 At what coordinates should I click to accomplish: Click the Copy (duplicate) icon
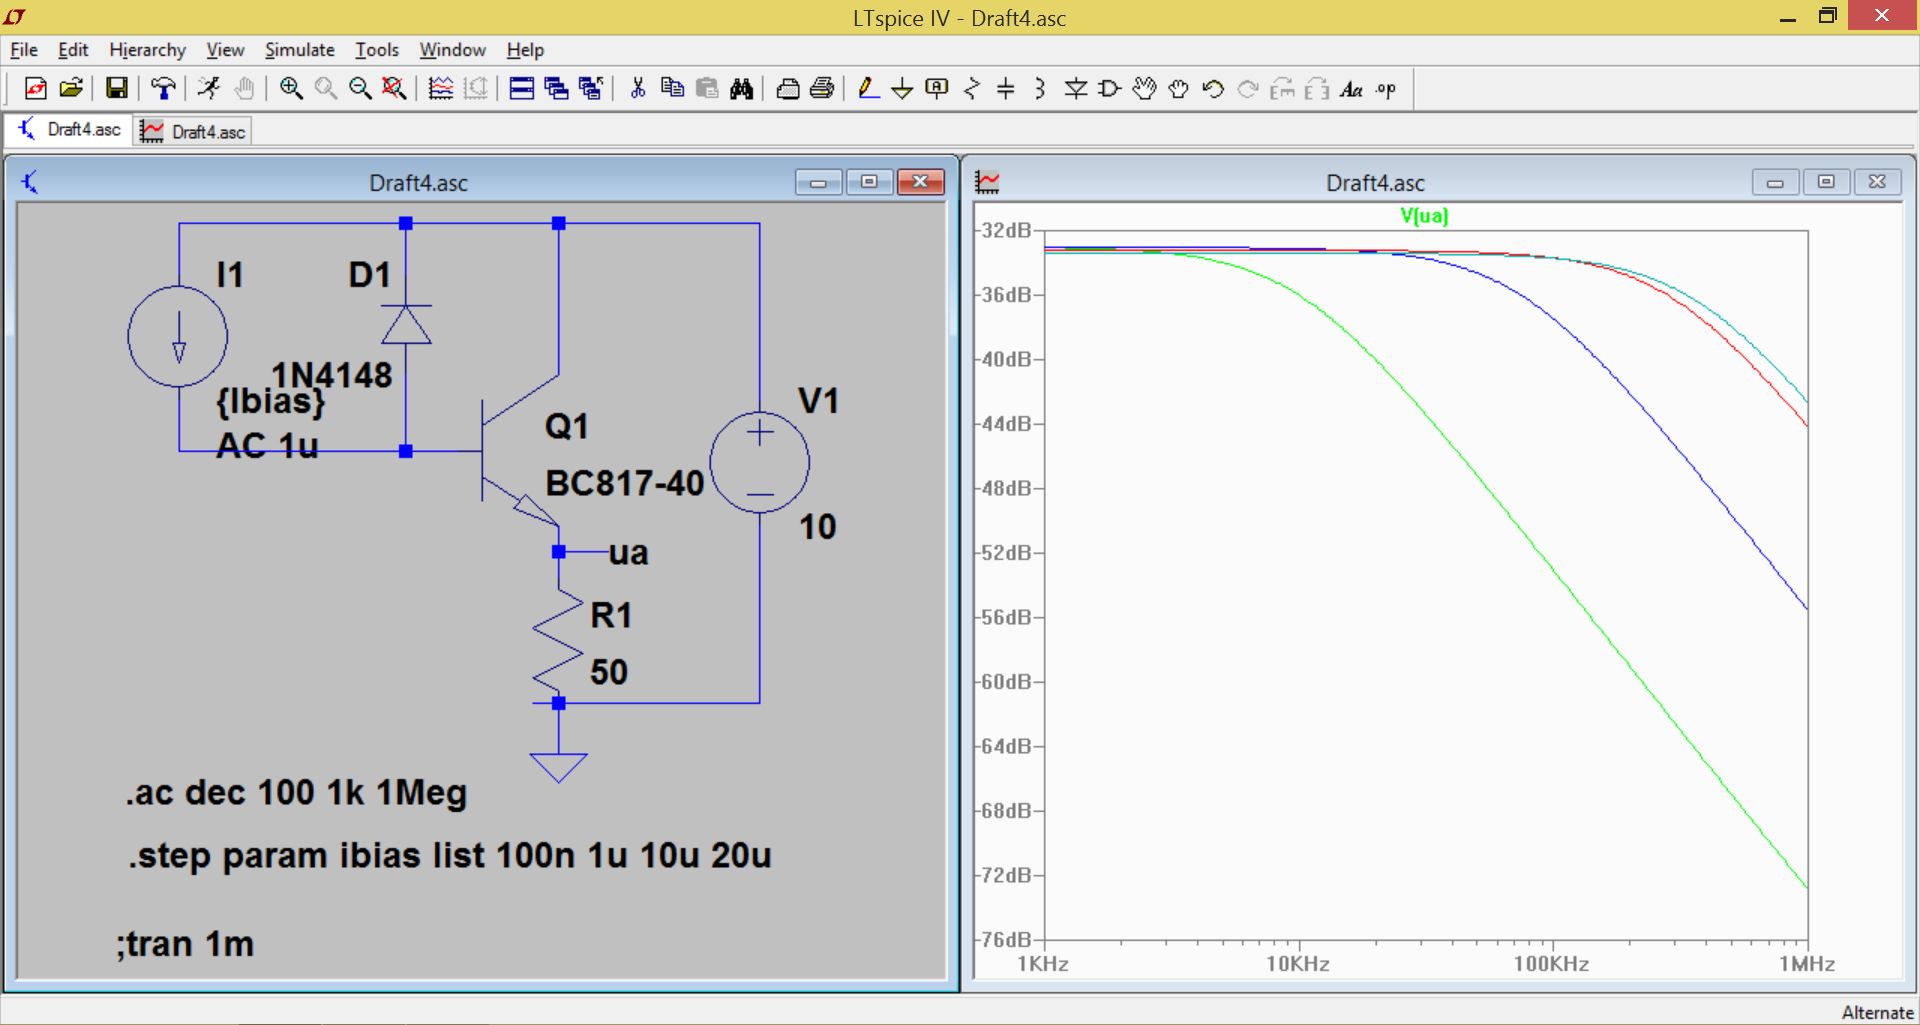tap(673, 89)
